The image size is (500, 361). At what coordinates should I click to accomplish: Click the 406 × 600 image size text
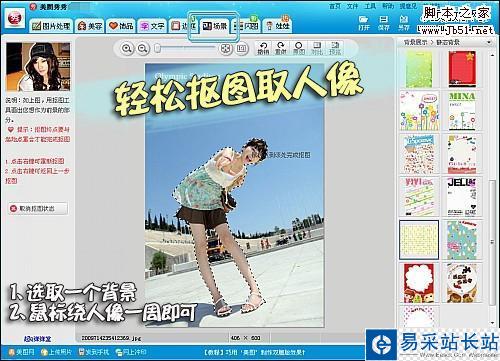coord(245,338)
